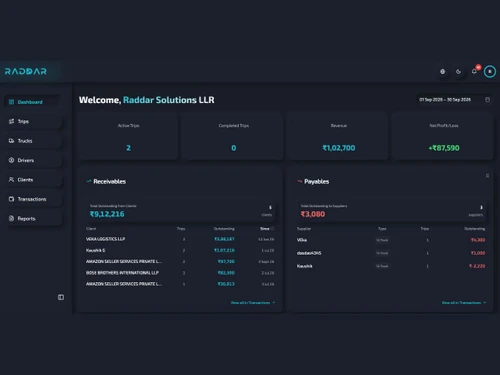Screen dimensions: 500x375
Task: Click the Drivers icon in the sidebar
Action: 11,160
